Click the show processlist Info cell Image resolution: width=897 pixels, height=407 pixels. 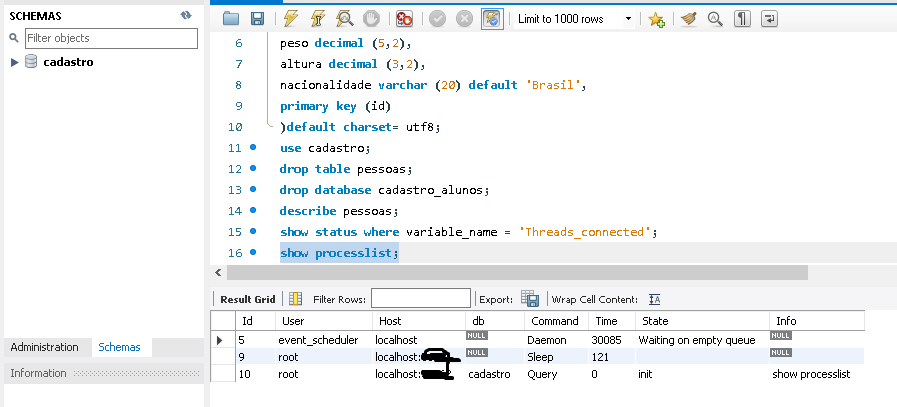(817, 374)
